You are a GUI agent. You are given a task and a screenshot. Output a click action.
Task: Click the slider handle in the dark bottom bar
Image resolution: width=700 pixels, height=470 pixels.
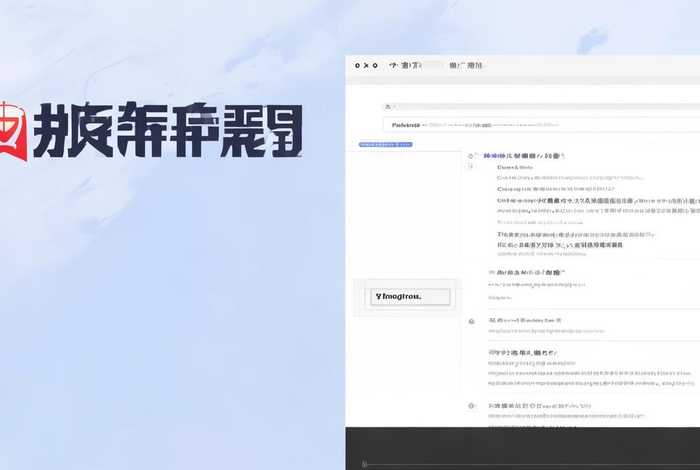click(364, 464)
